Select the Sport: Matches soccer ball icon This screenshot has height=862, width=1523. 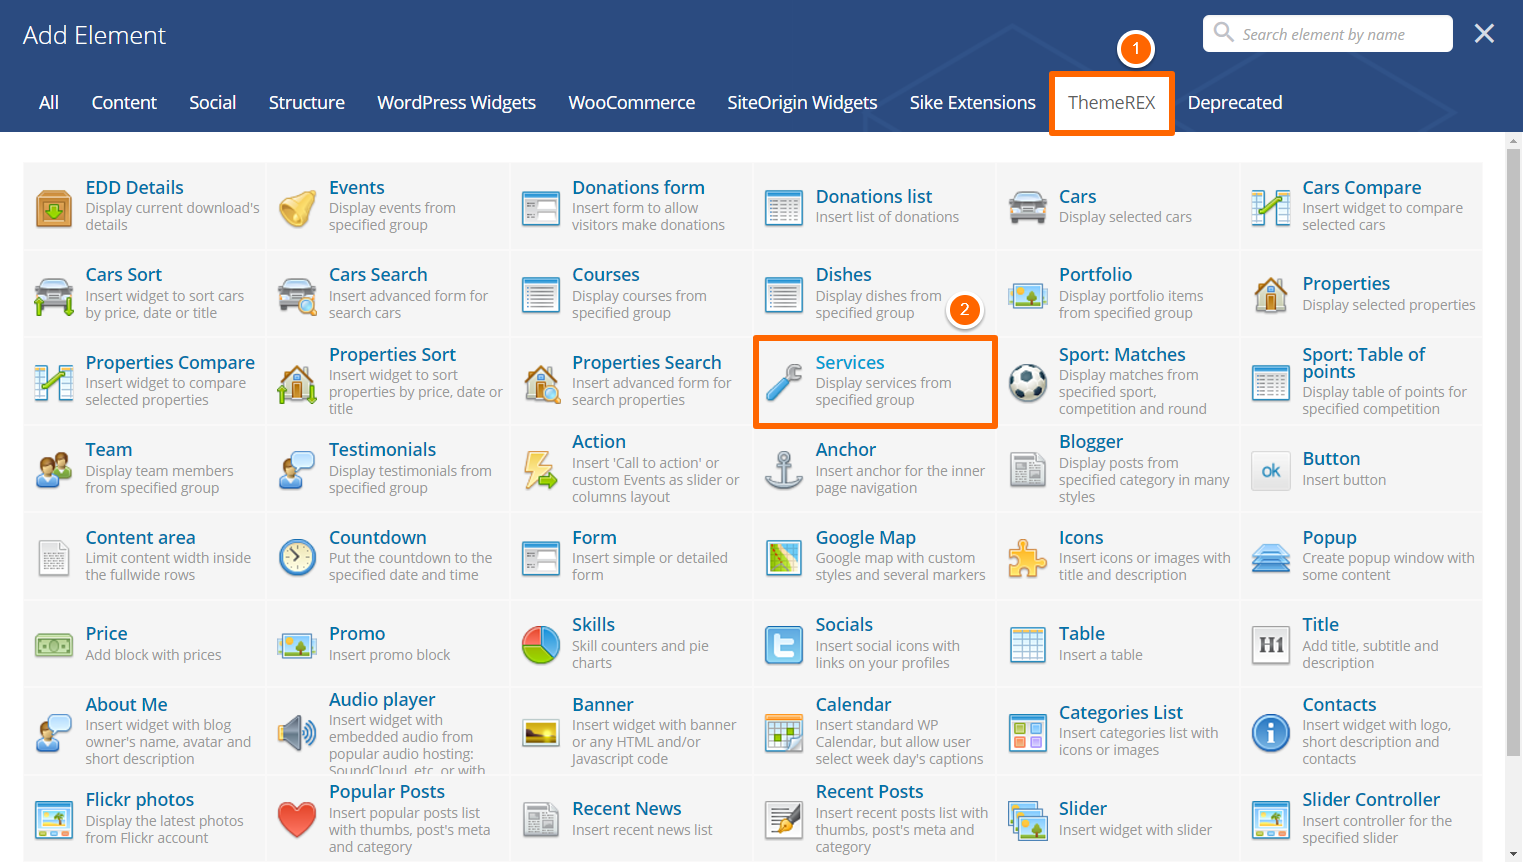tap(1028, 383)
